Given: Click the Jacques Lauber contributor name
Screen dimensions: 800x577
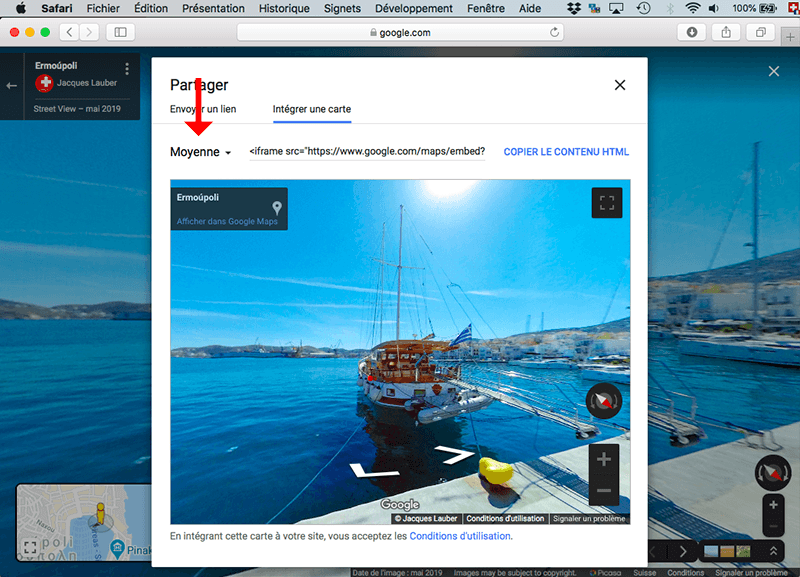Looking at the screenshot, I should [87, 83].
